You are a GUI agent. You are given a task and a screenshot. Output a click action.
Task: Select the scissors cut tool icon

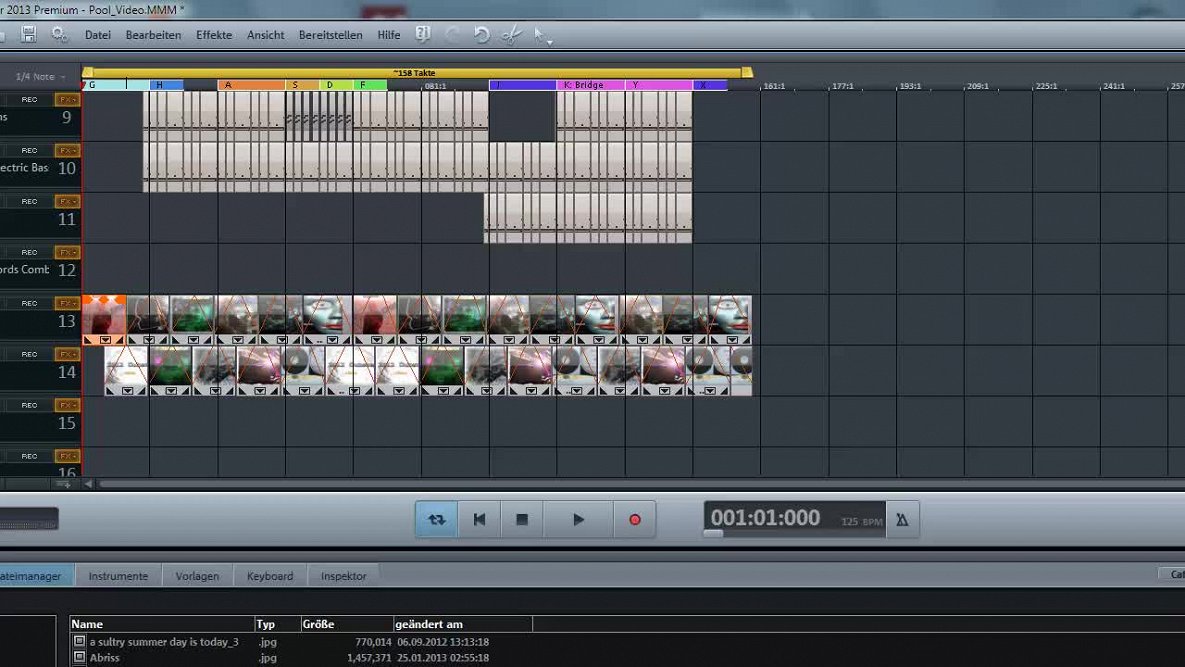click(511, 34)
